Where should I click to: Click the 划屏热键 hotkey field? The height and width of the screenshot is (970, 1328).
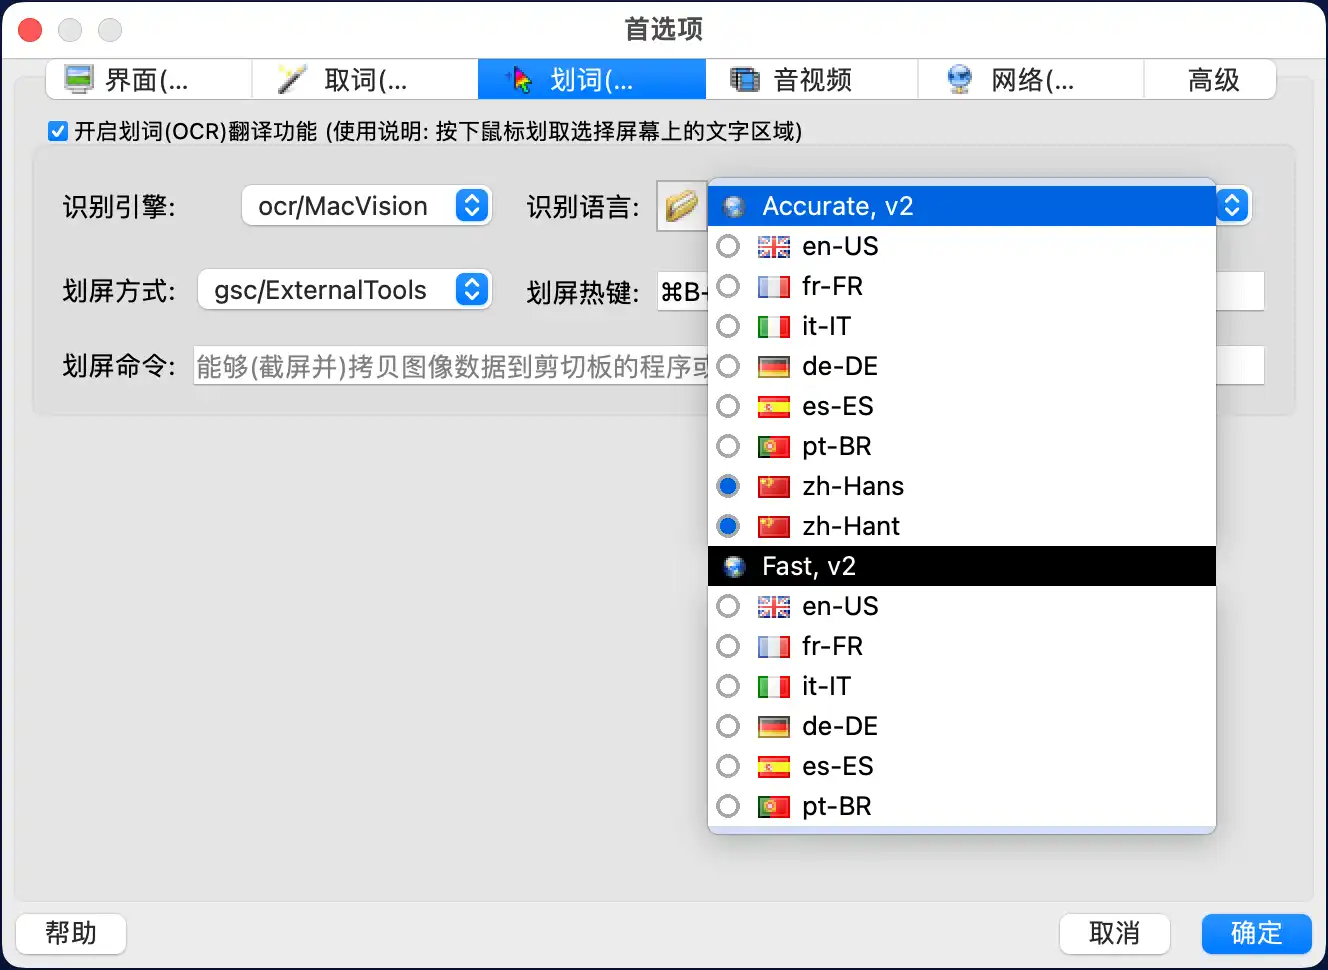[x=960, y=291]
